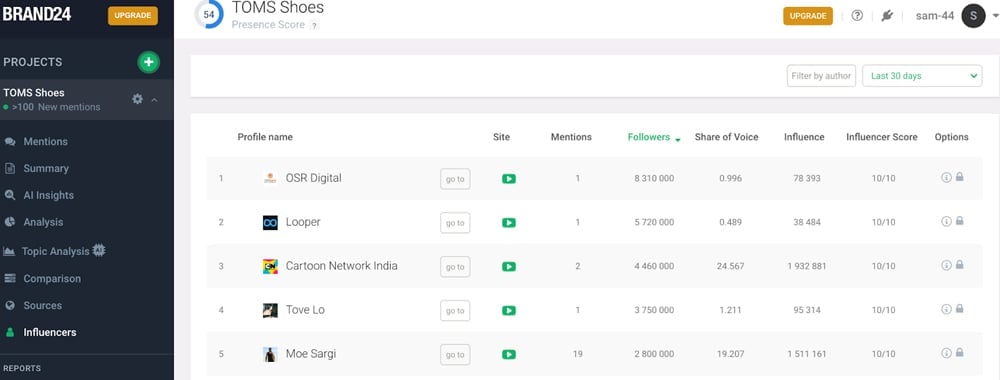Click YouTube icon in Looper row
This screenshot has width=1000, height=380.
508,223
